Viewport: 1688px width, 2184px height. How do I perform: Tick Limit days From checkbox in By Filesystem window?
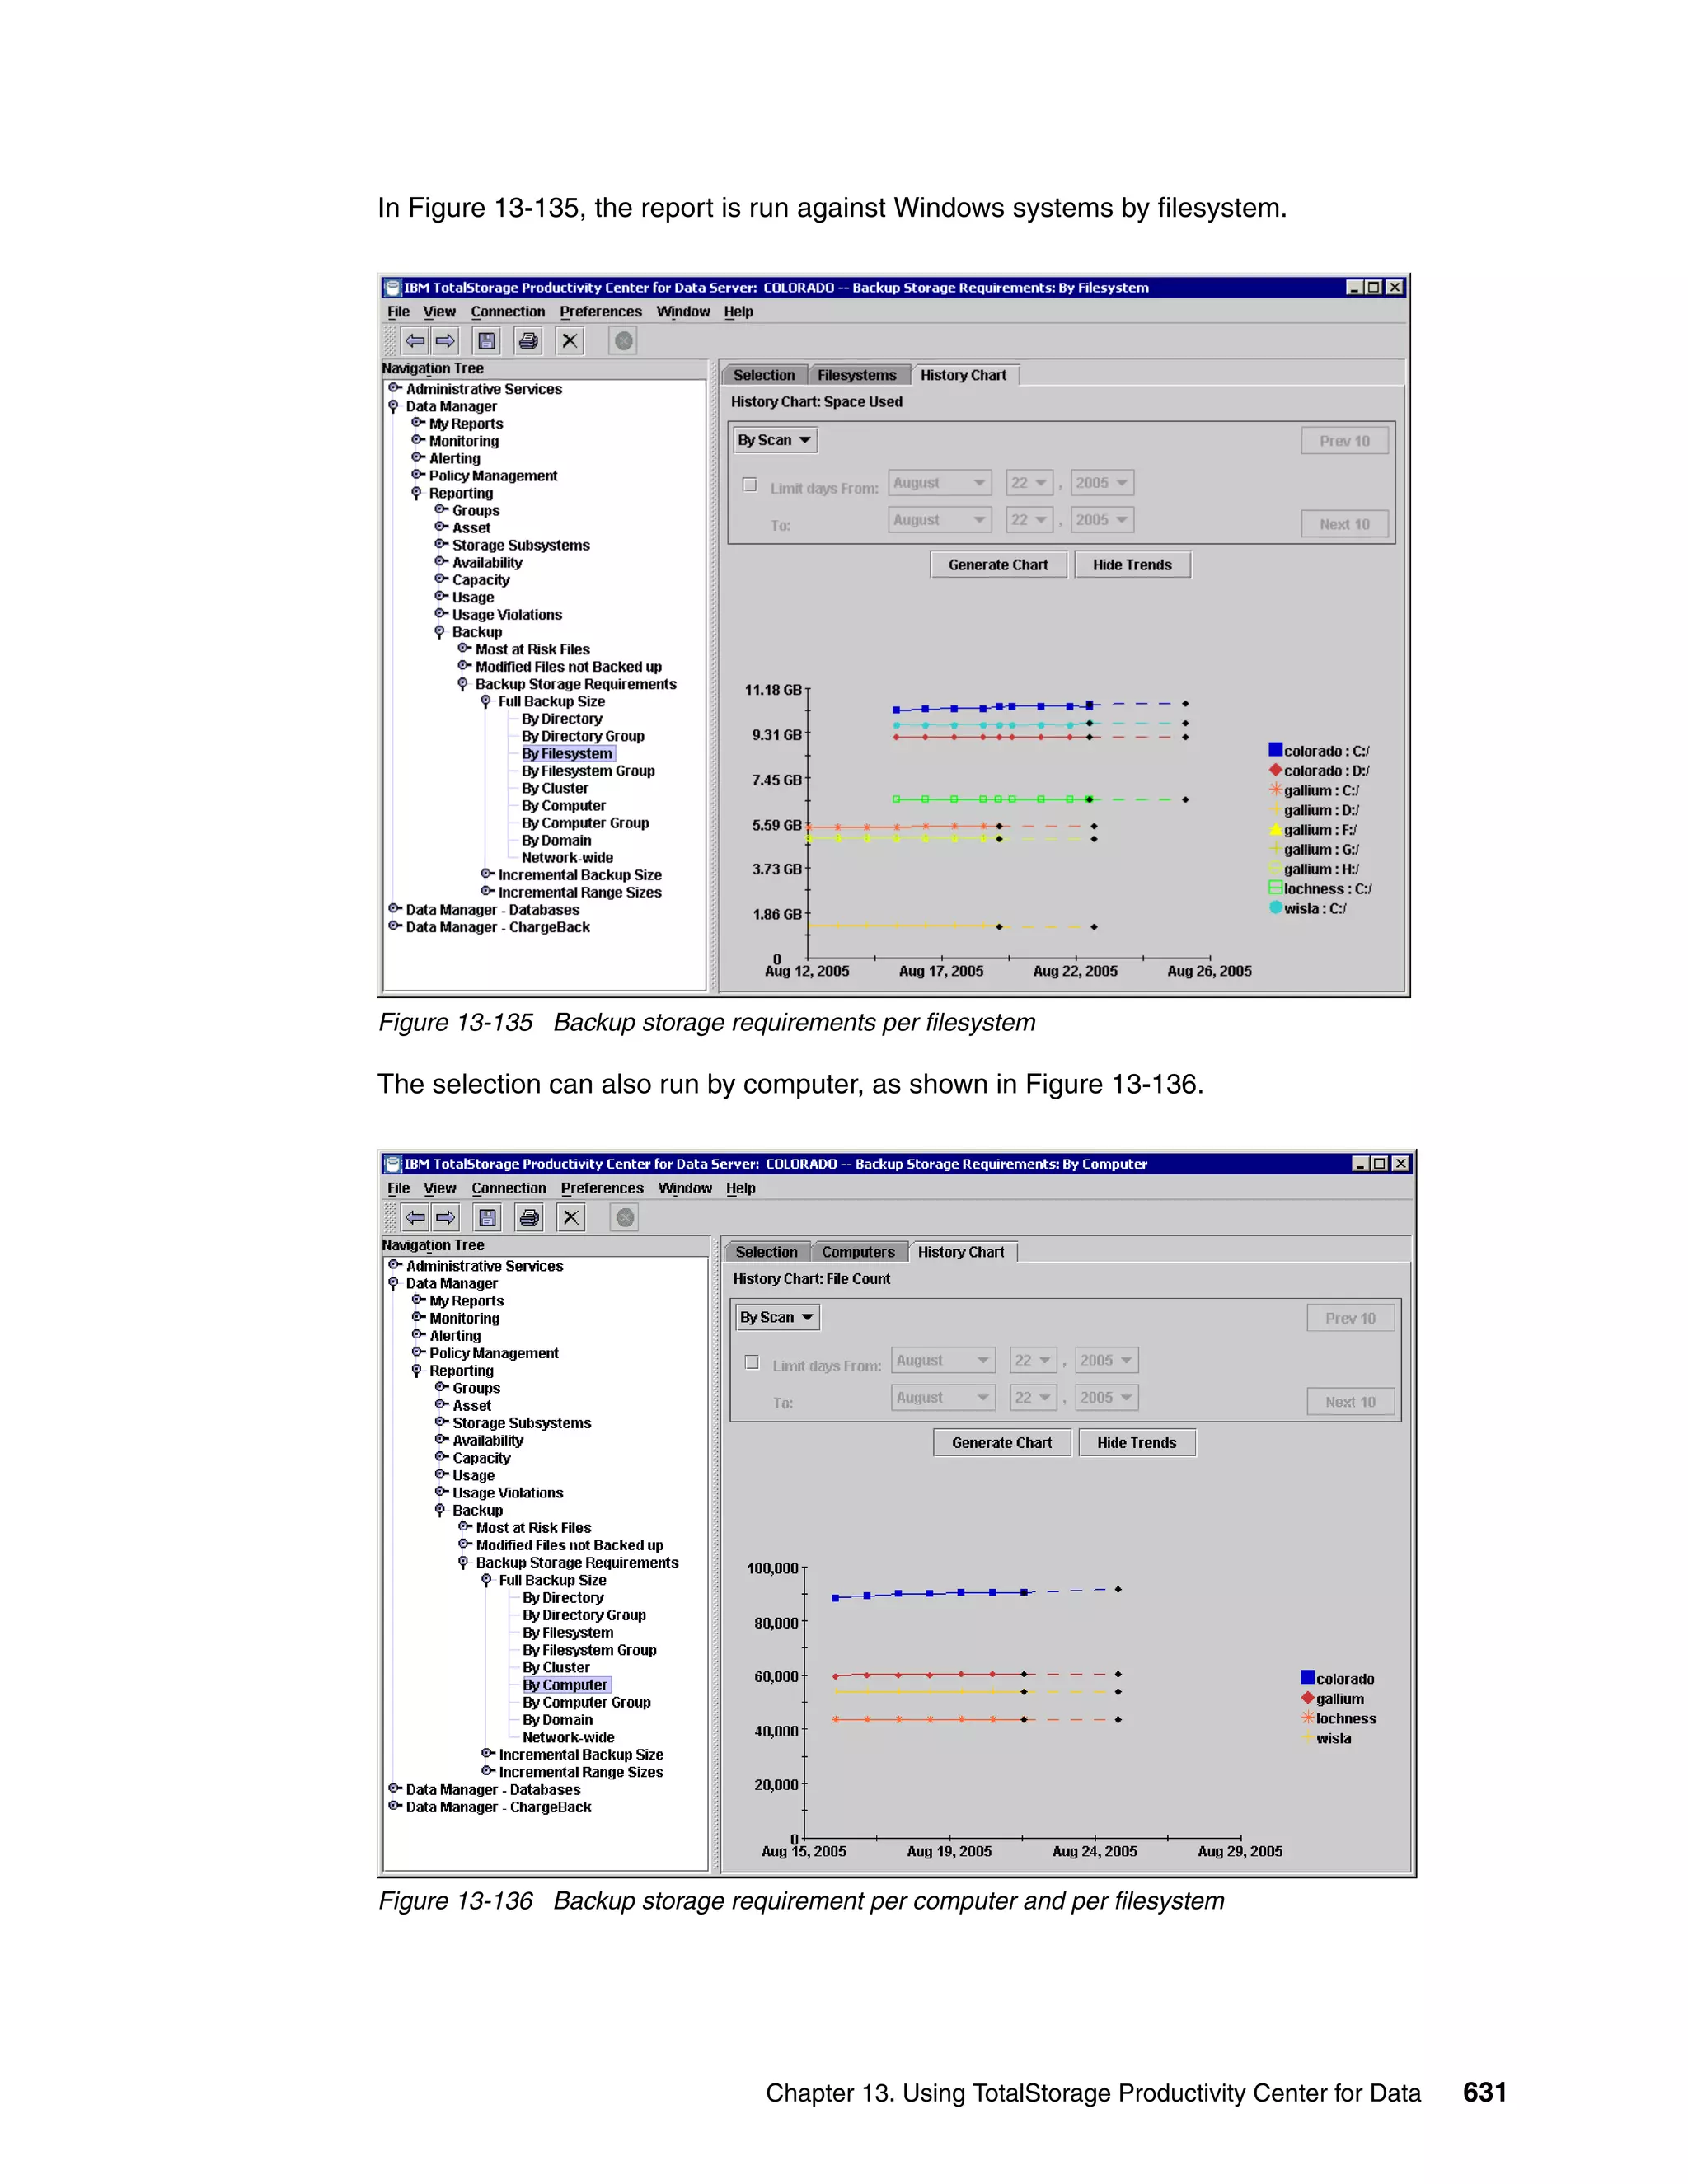(x=749, y=485)
